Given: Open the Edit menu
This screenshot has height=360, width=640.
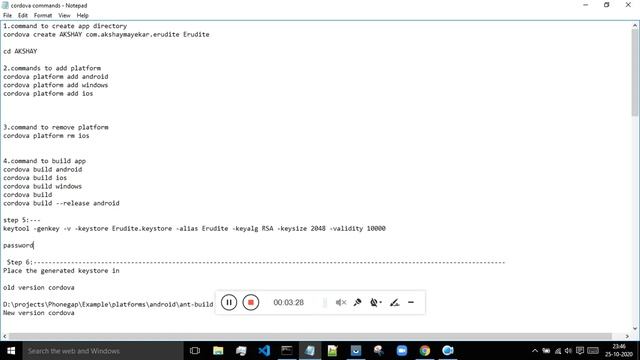Looking at the screenshot, I should pyautogui.click(x=23, y=16).
